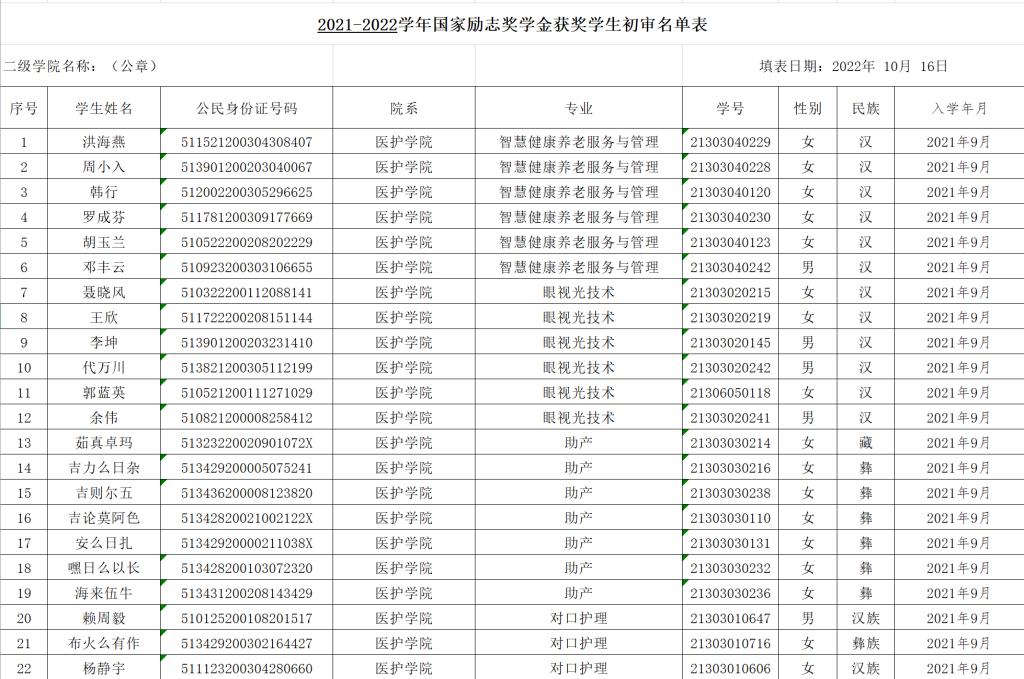Select the 填表日期：2022年 10月 16日 cell
The image size is (1024, 679).
pyautogui.click(x=853, y=66)
